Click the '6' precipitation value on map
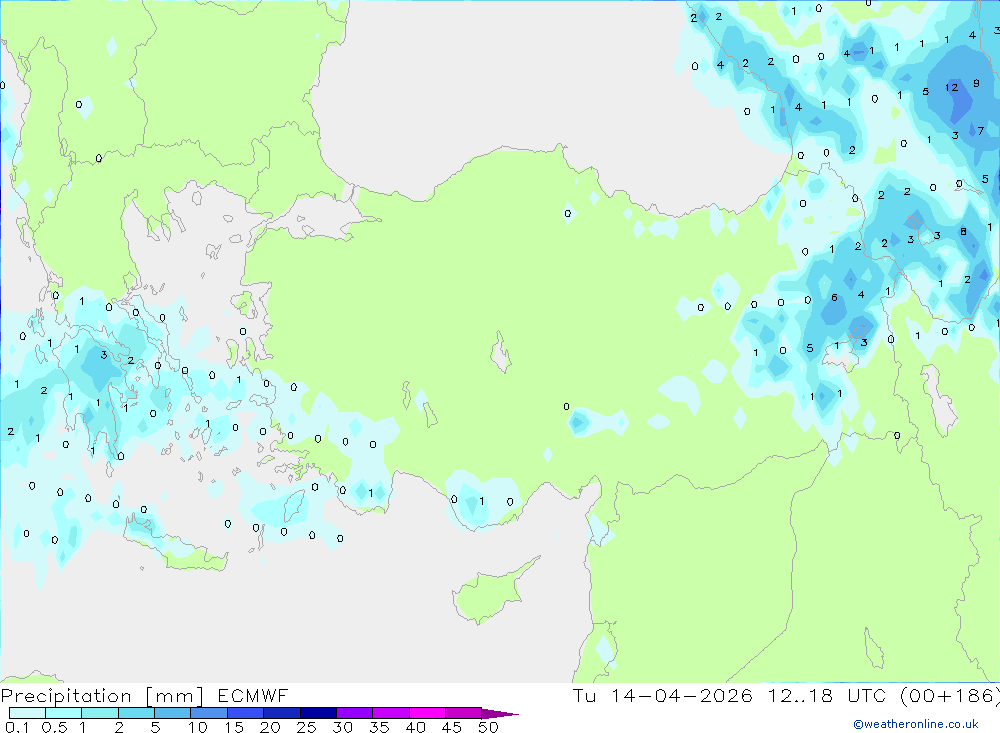1000x733 pixels. [x=834, y=298]
